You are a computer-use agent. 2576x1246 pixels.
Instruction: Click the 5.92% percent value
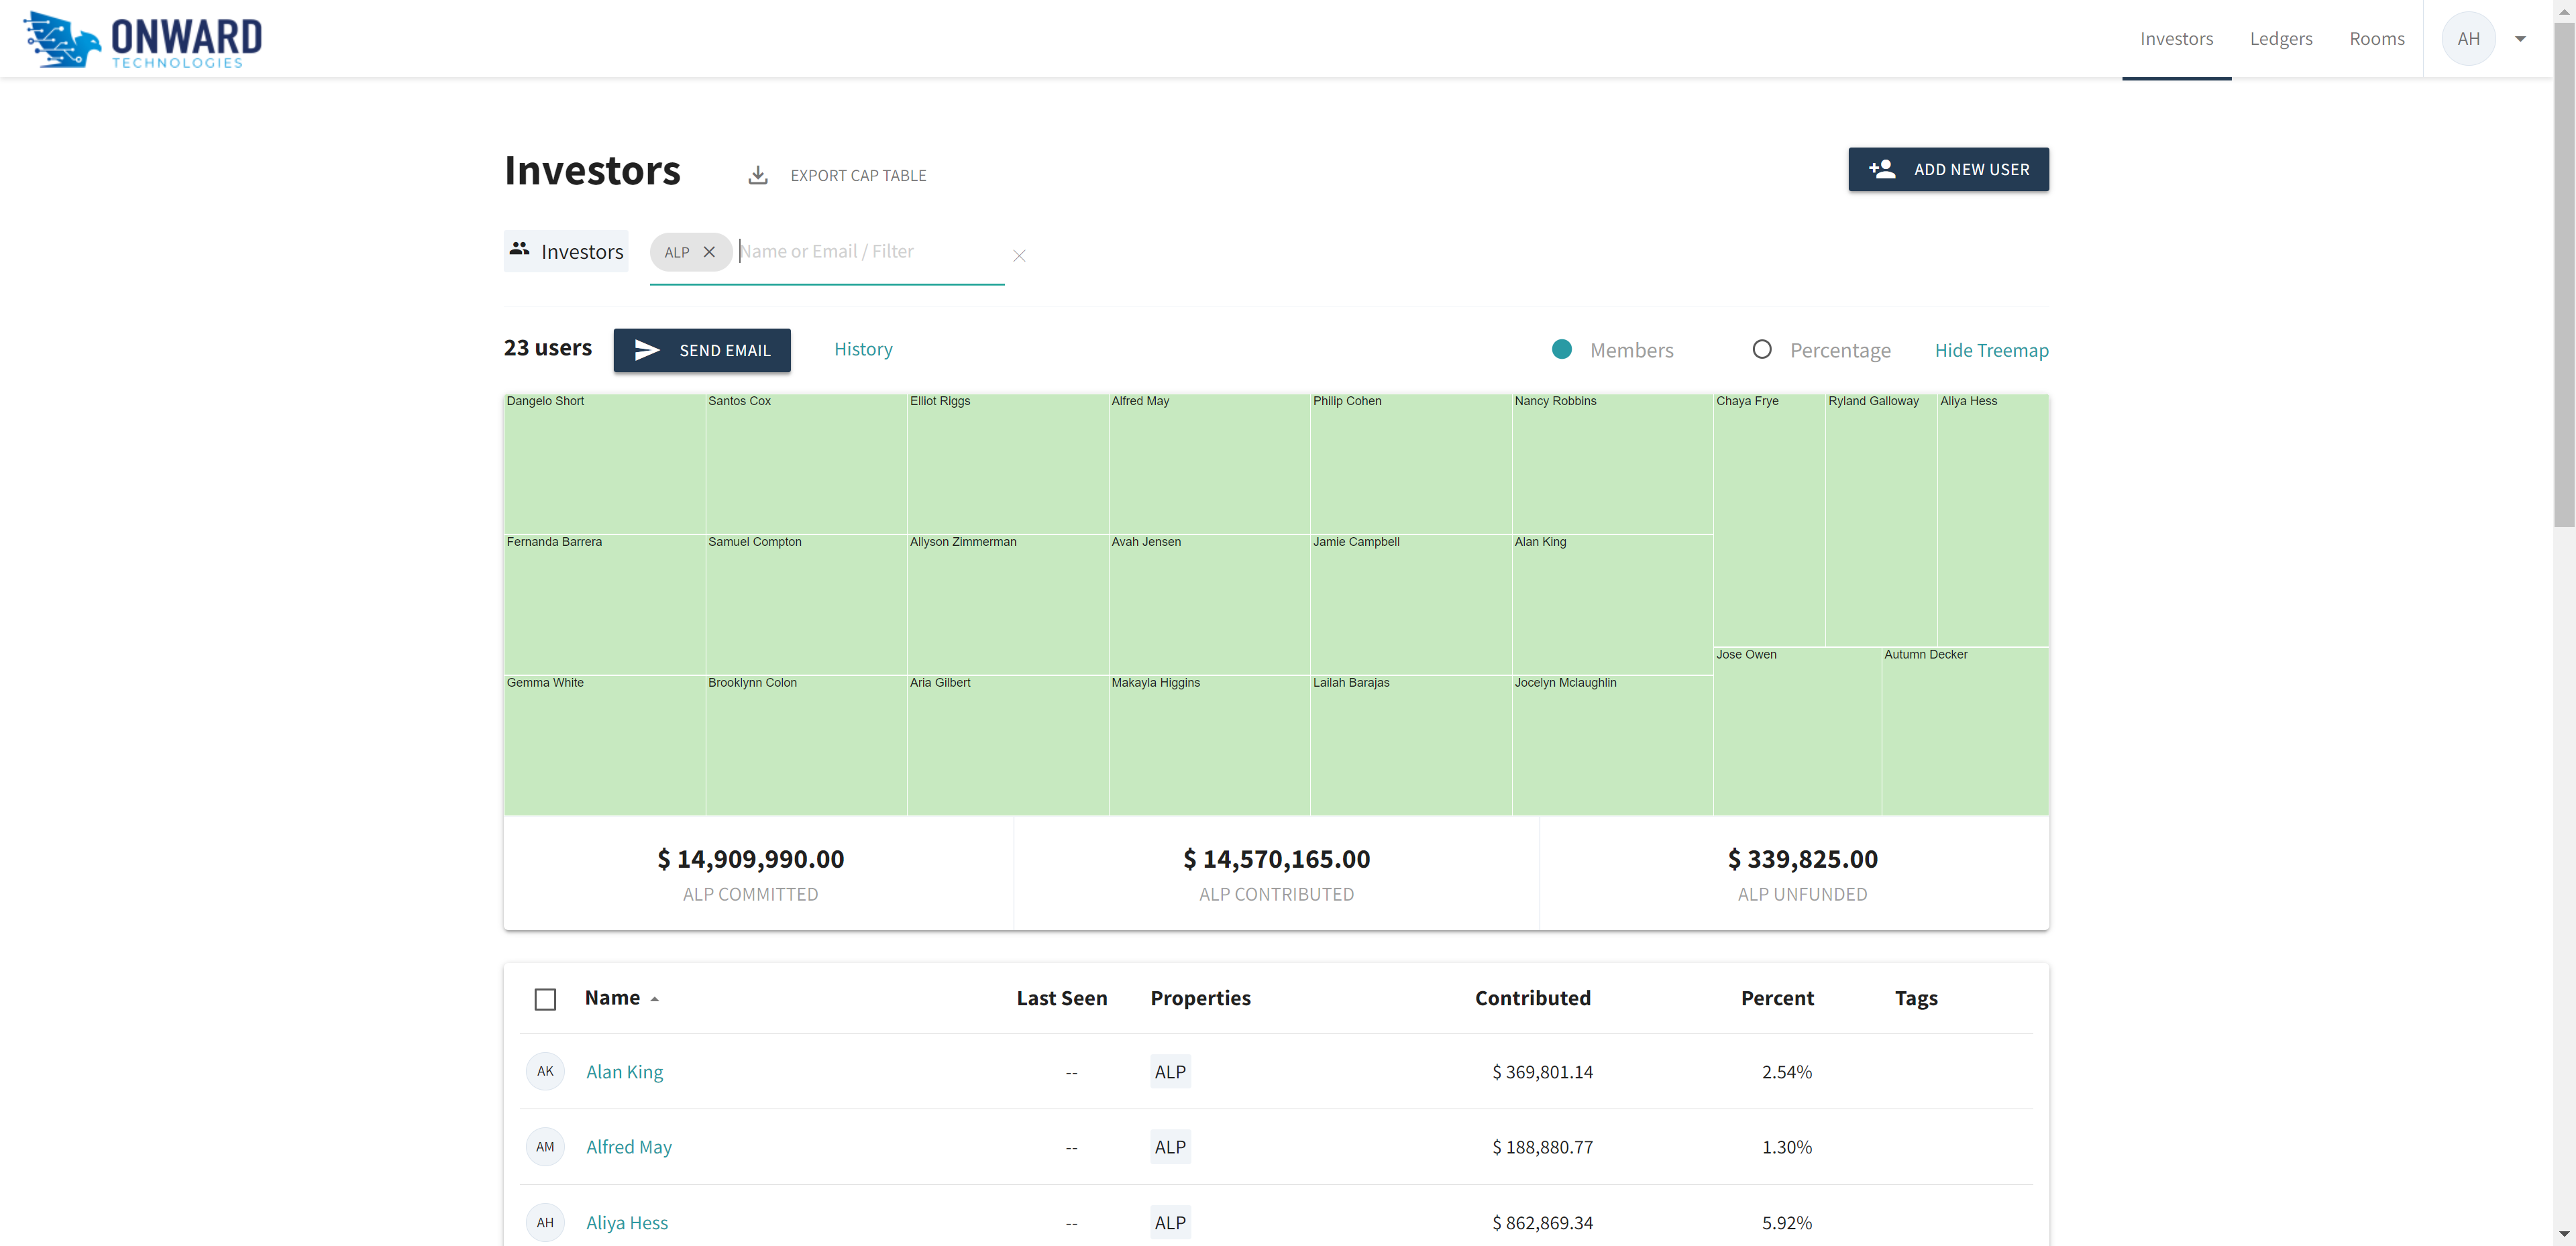(1786, 1223)
